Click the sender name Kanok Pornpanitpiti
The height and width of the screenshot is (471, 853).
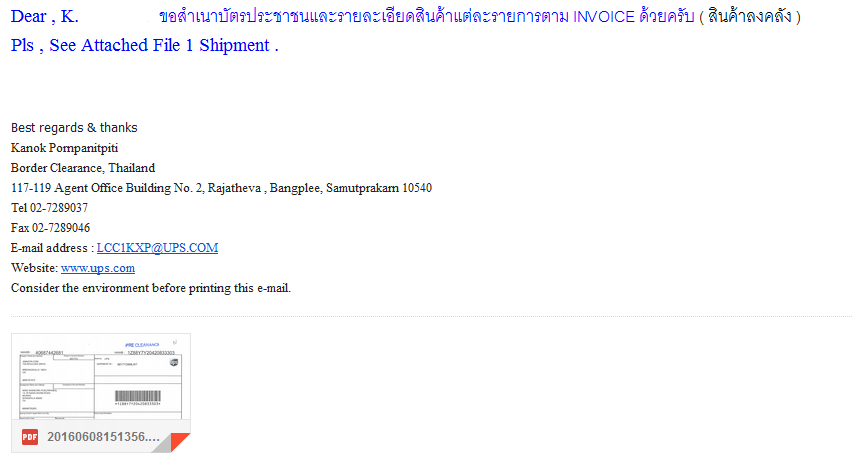point(64,148)
